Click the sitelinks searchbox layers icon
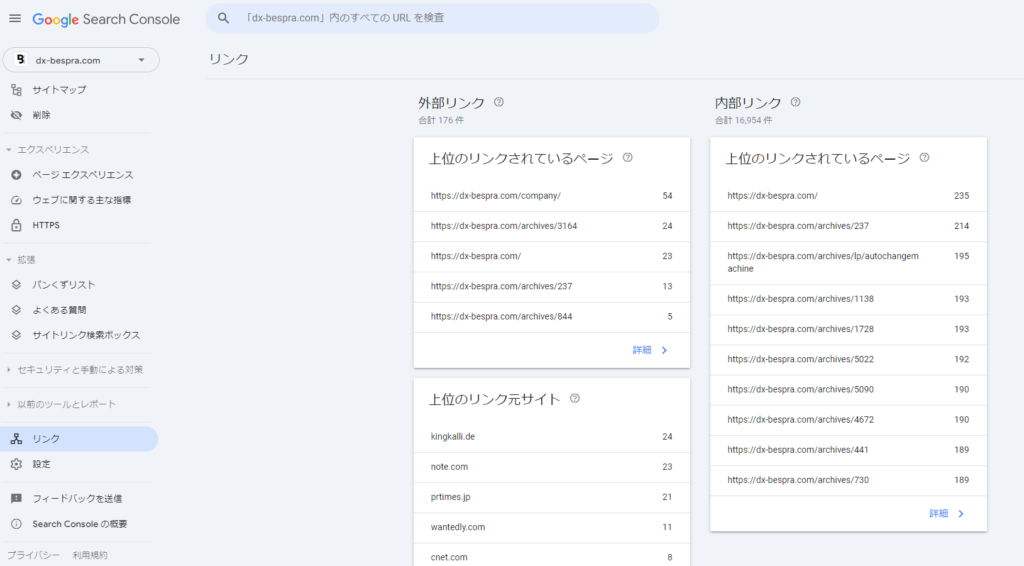Screen dimensions: 1024x566 pos(16,335)
